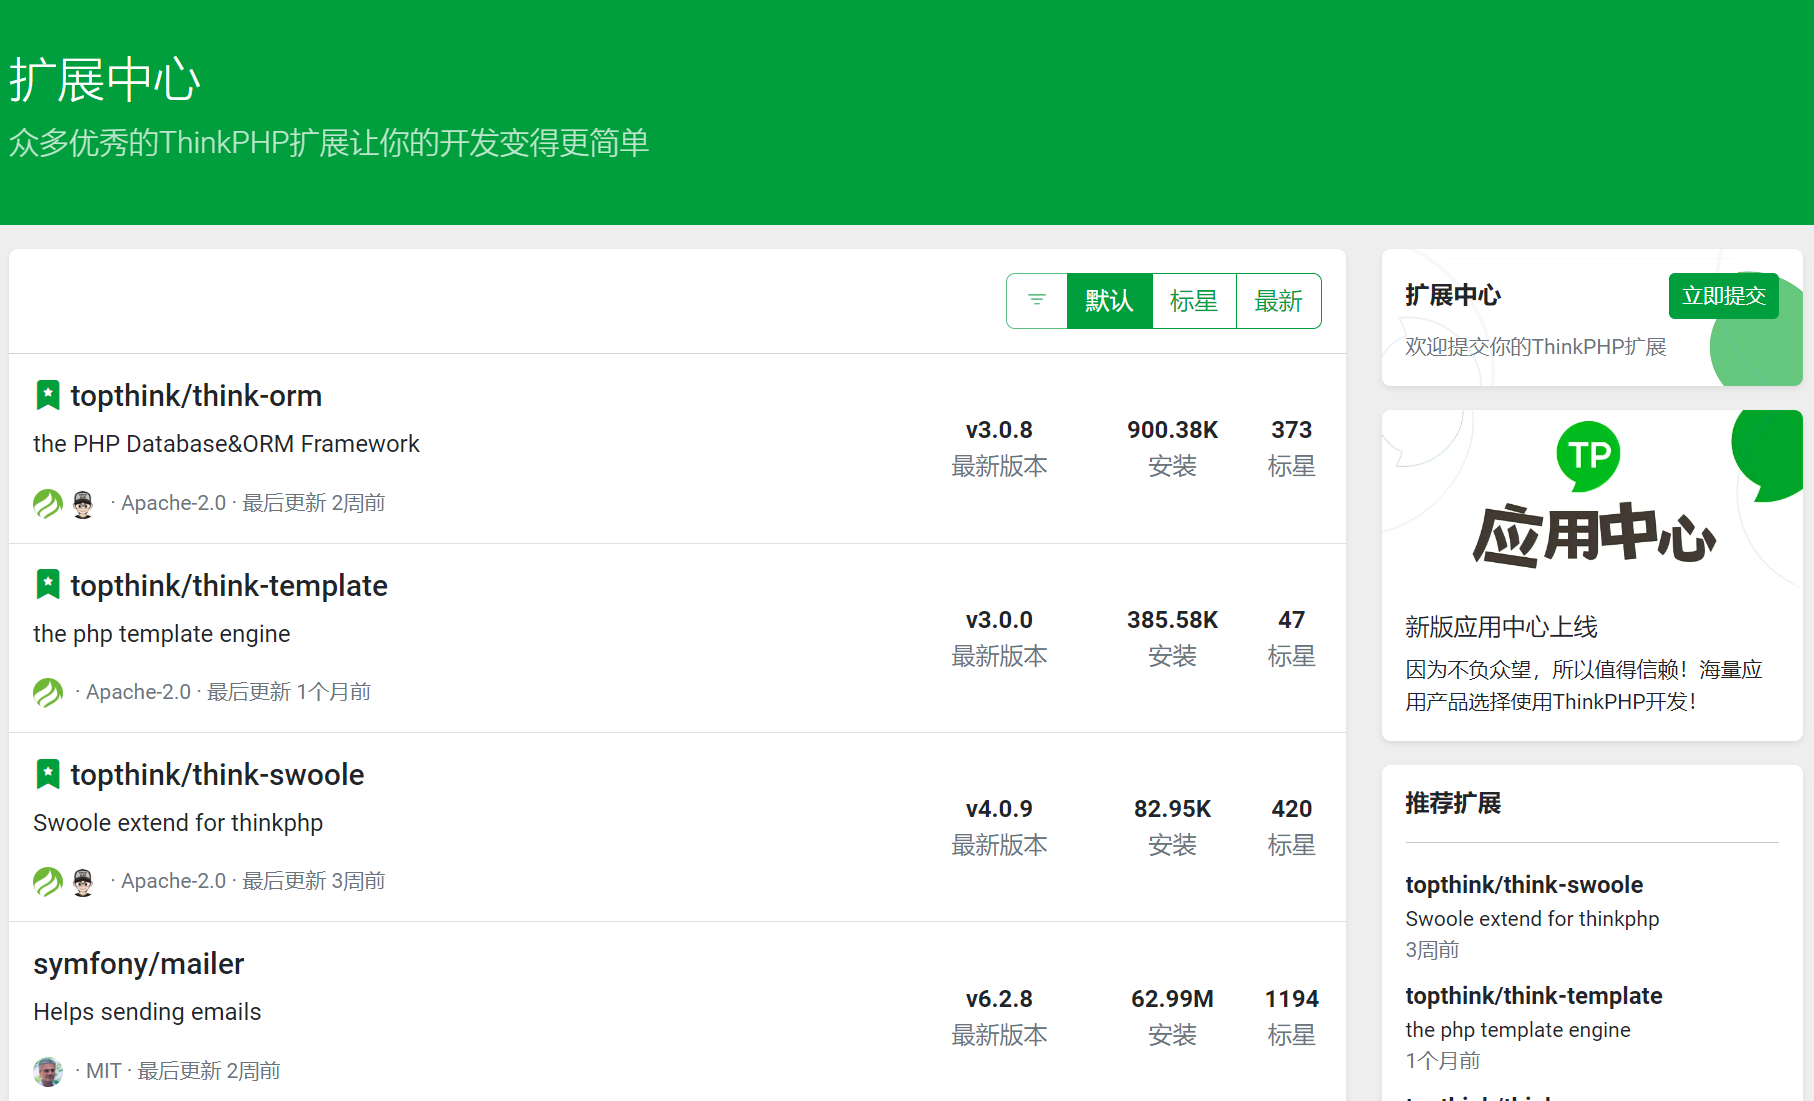Switch to the 最新 sort tab
Screen dimensions: 1814x1101
tap(1278, 300)
